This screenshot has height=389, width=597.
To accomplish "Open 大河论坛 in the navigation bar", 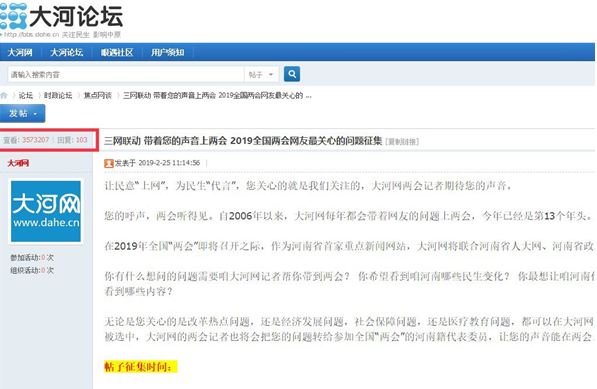I will tap(67, 52).
